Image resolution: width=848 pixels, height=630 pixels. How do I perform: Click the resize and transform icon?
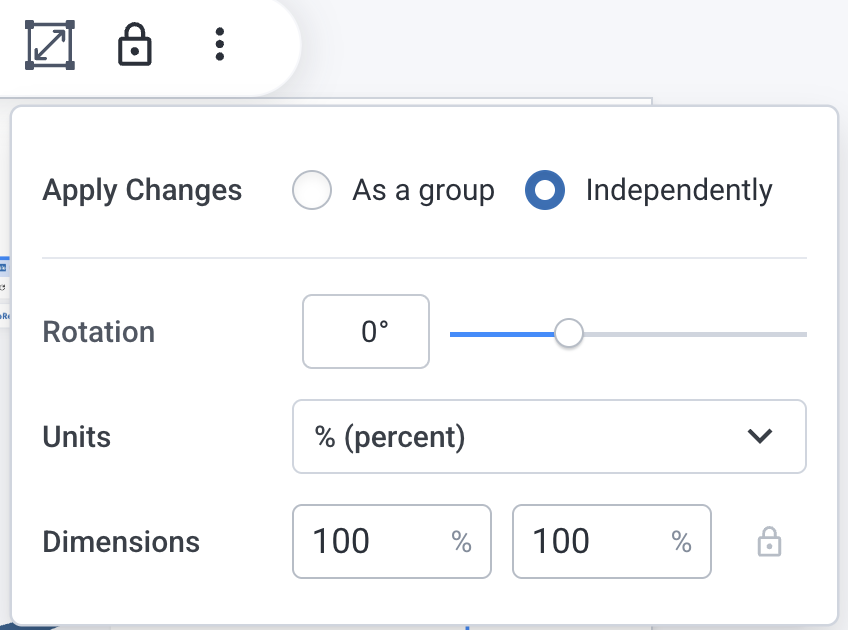pyautogui.click(x=50, y=45)
